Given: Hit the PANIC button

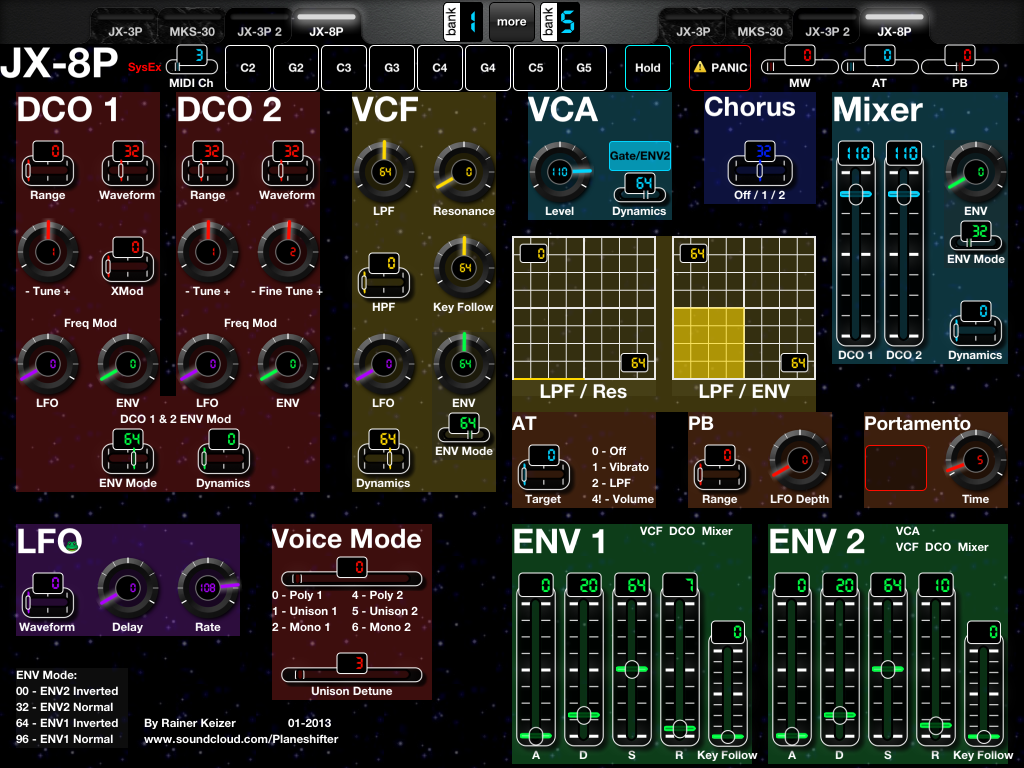Looking at the screenshot, I should pyautogui.click(x=720, y=68).
